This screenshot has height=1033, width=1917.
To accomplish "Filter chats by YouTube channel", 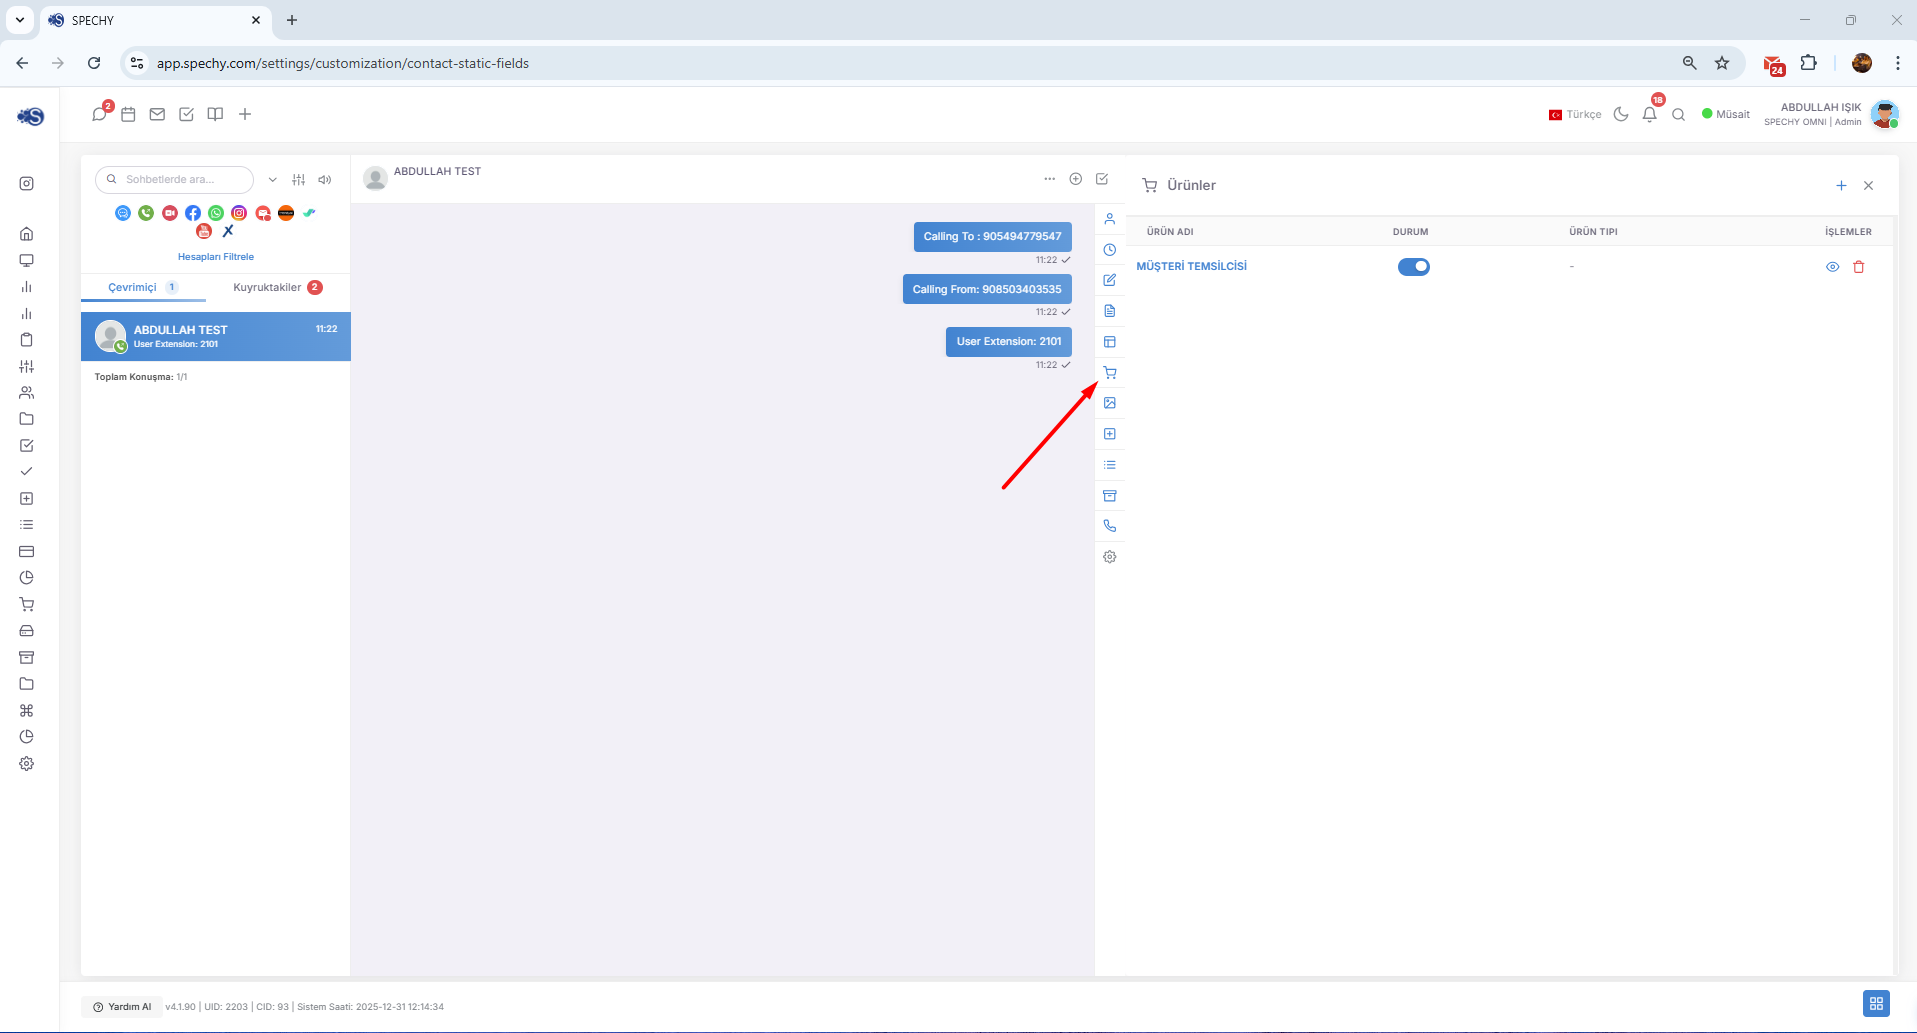I will [x=204, y=231].
